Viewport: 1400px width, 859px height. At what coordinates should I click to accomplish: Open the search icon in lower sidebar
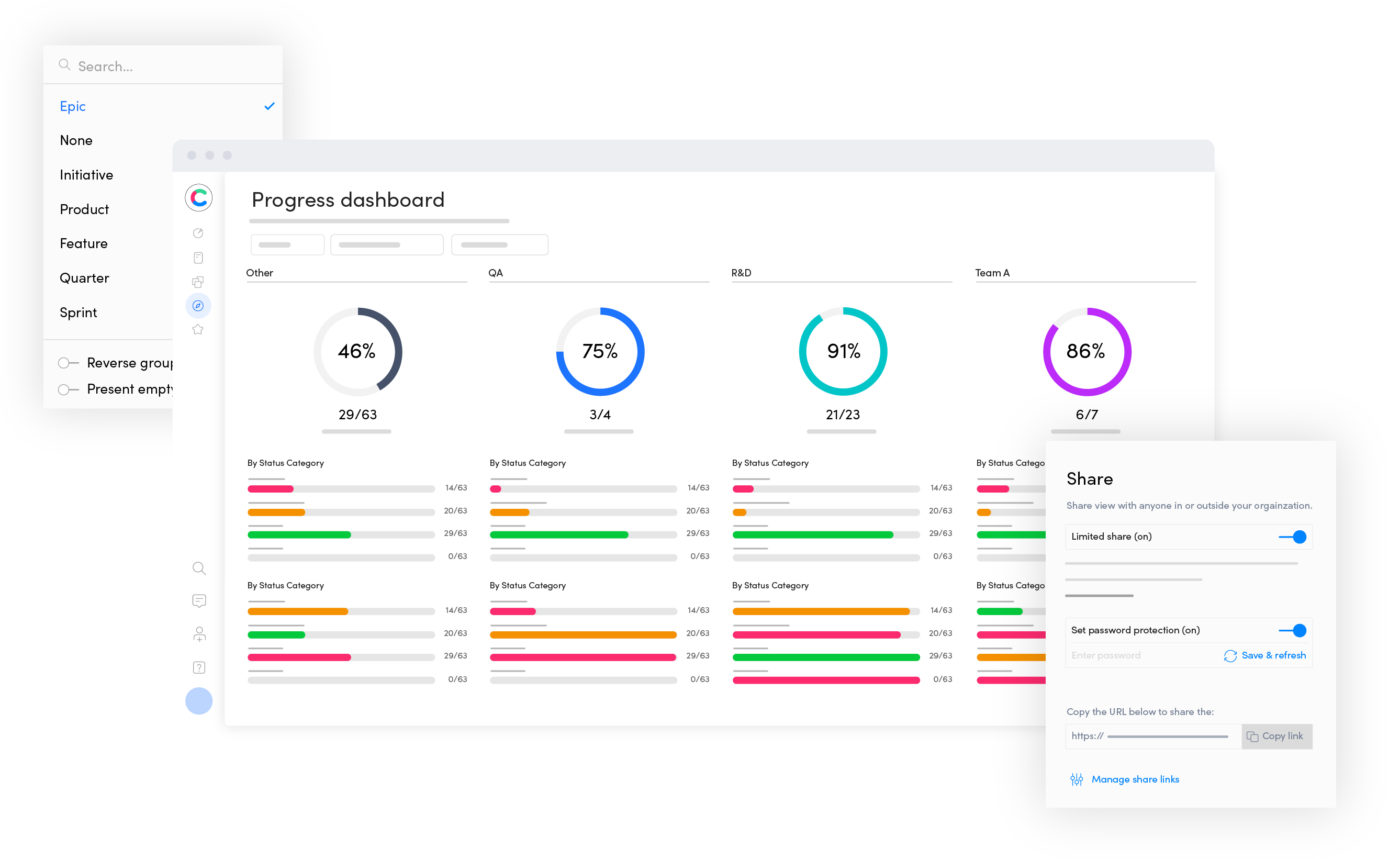[x=198, y=567]
